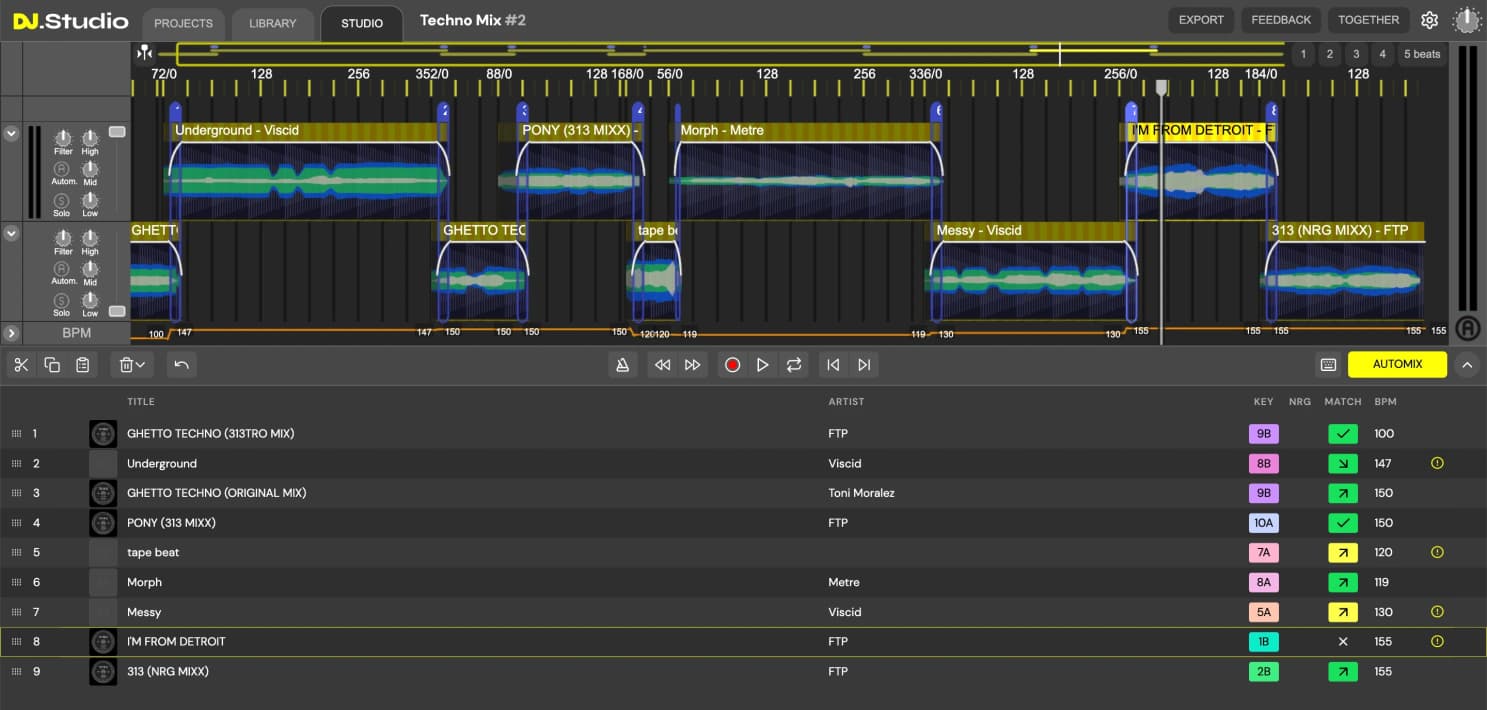
Task: Click the undo arrow icon
Action: (x=181, y=365)
